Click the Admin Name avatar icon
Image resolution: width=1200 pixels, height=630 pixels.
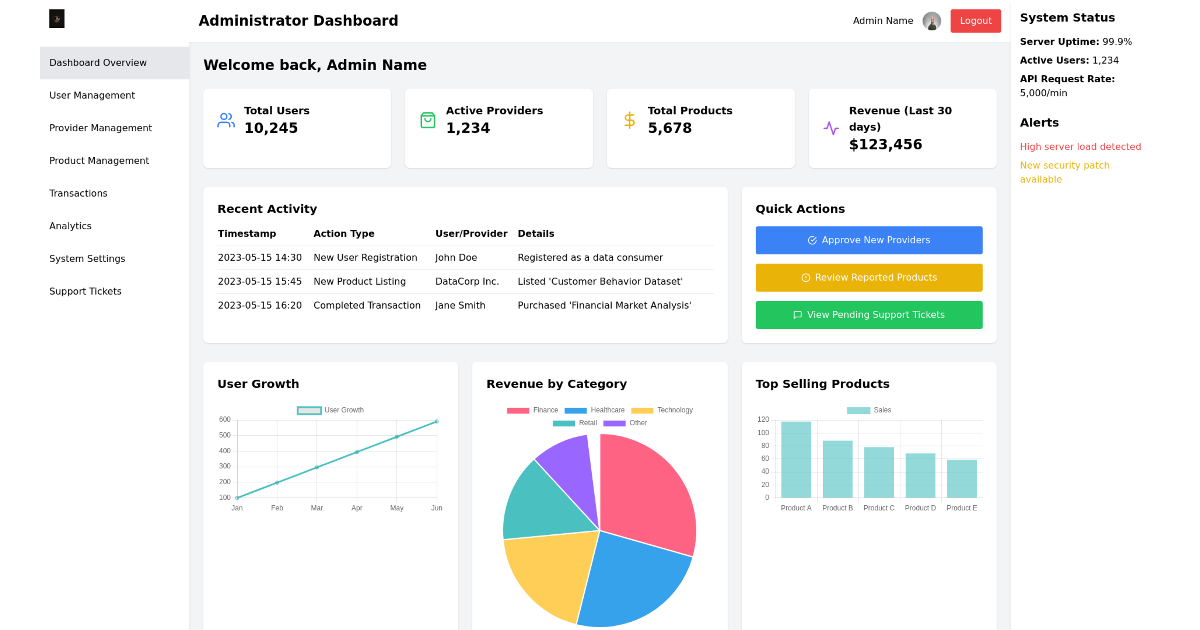(x=931, y=21)
